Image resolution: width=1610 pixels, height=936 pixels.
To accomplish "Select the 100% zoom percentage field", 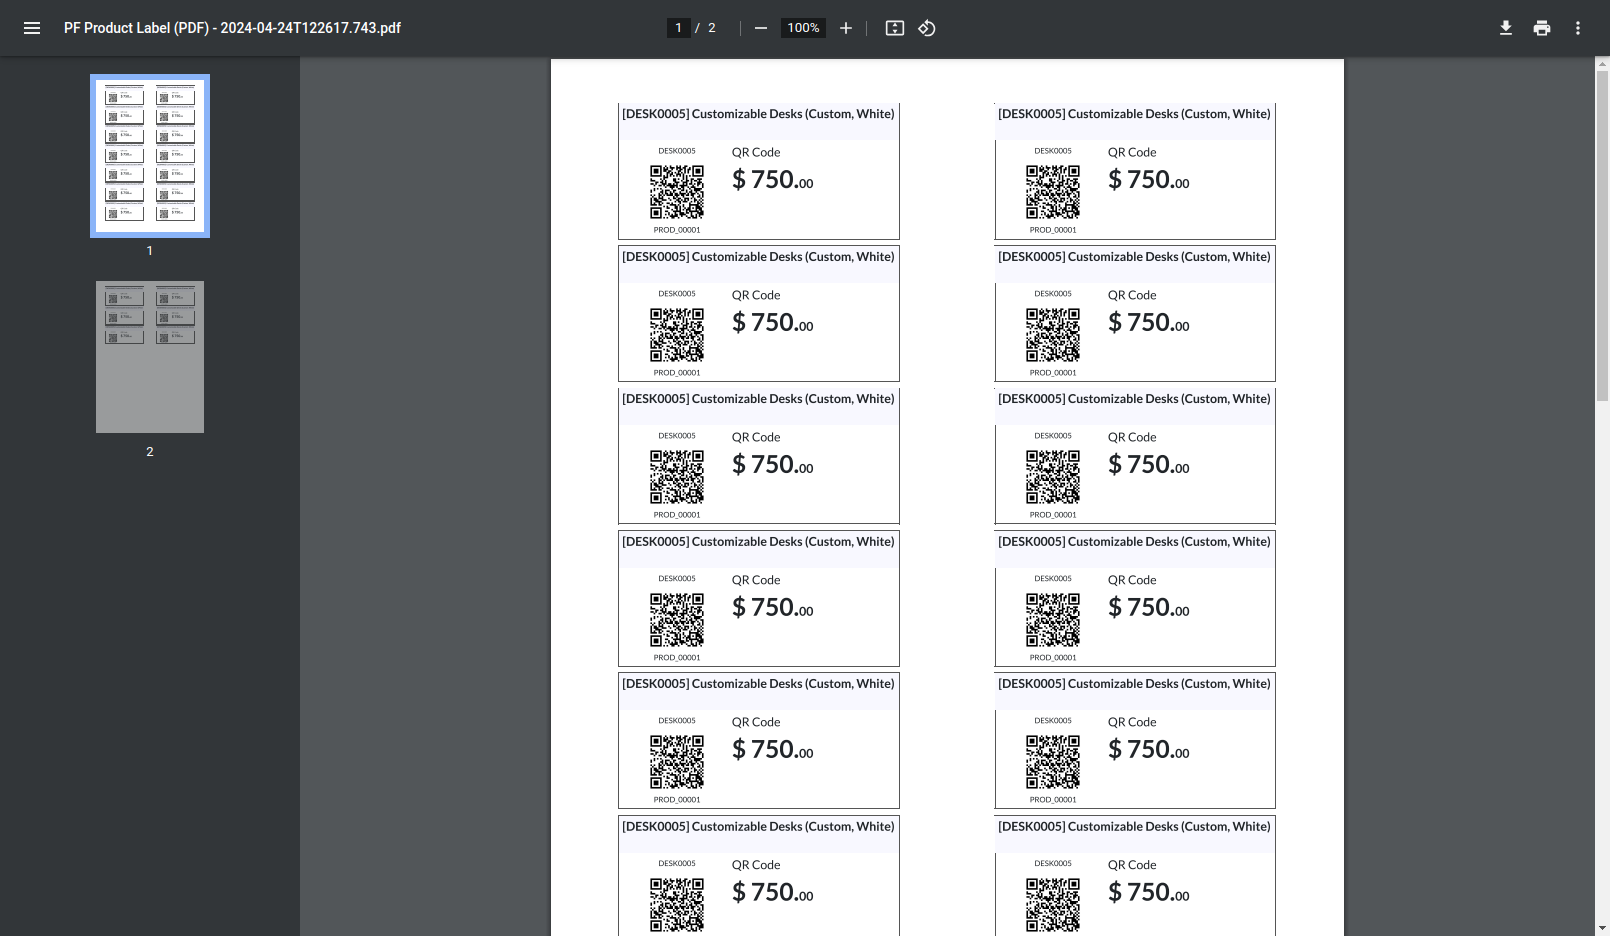I will (803, 27).
